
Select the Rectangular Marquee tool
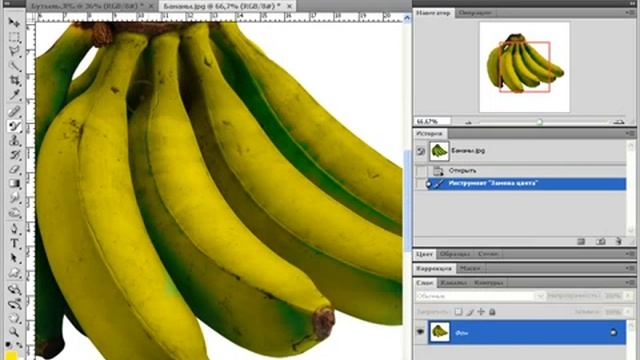[14, 37]
